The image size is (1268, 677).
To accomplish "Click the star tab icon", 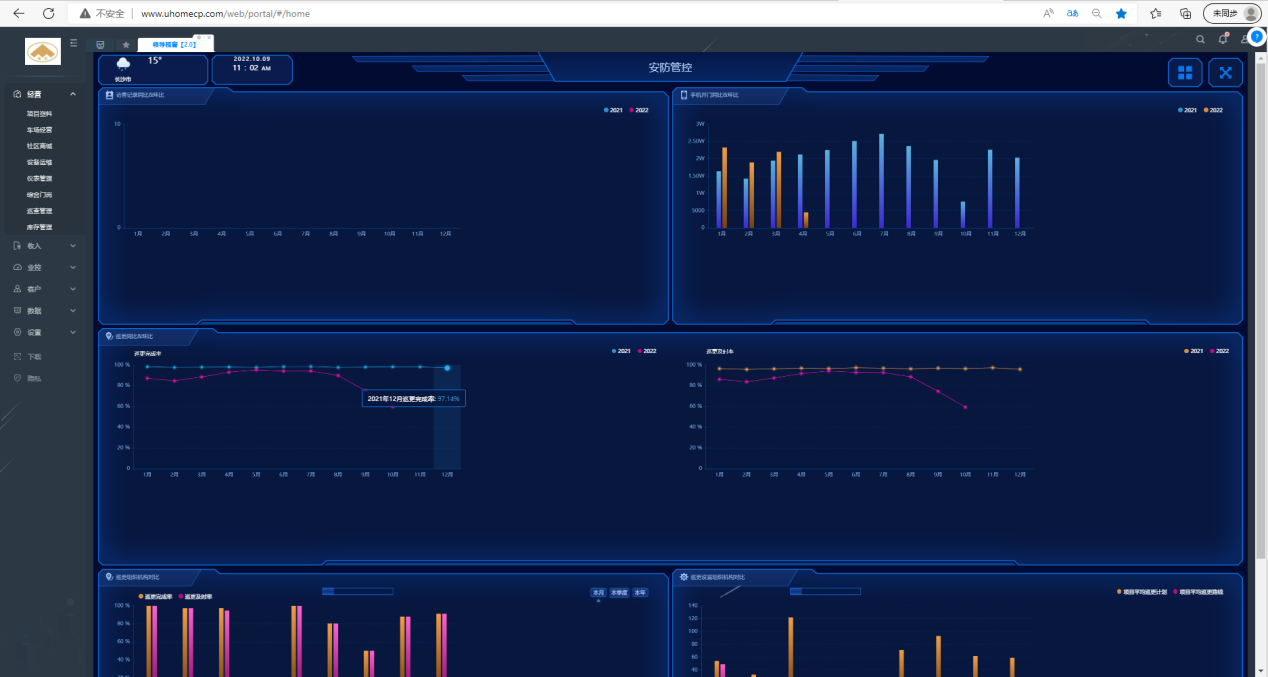I will 126,44.
